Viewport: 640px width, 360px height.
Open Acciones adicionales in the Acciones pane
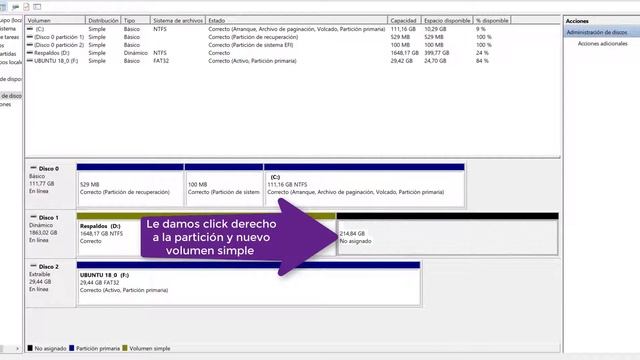[602, 43]
